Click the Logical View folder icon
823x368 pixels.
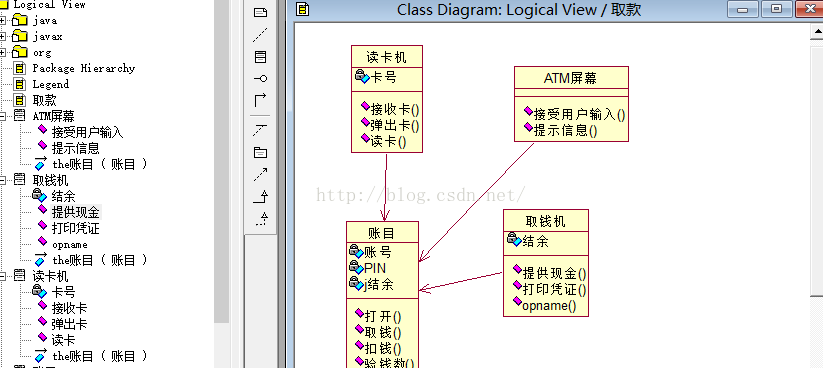4,4
